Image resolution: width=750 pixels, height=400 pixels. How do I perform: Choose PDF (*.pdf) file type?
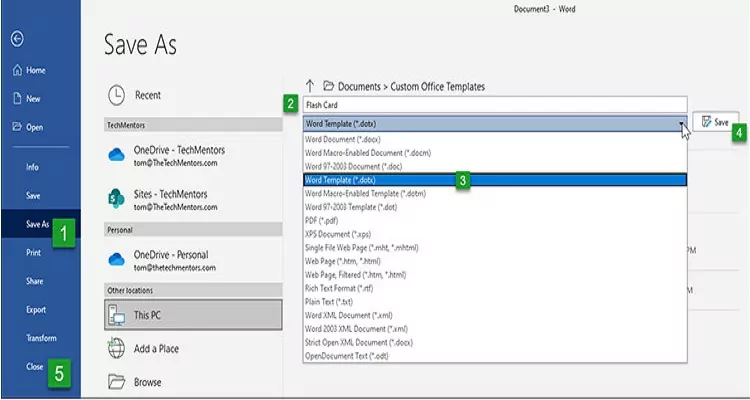click(x=495, y=221)
